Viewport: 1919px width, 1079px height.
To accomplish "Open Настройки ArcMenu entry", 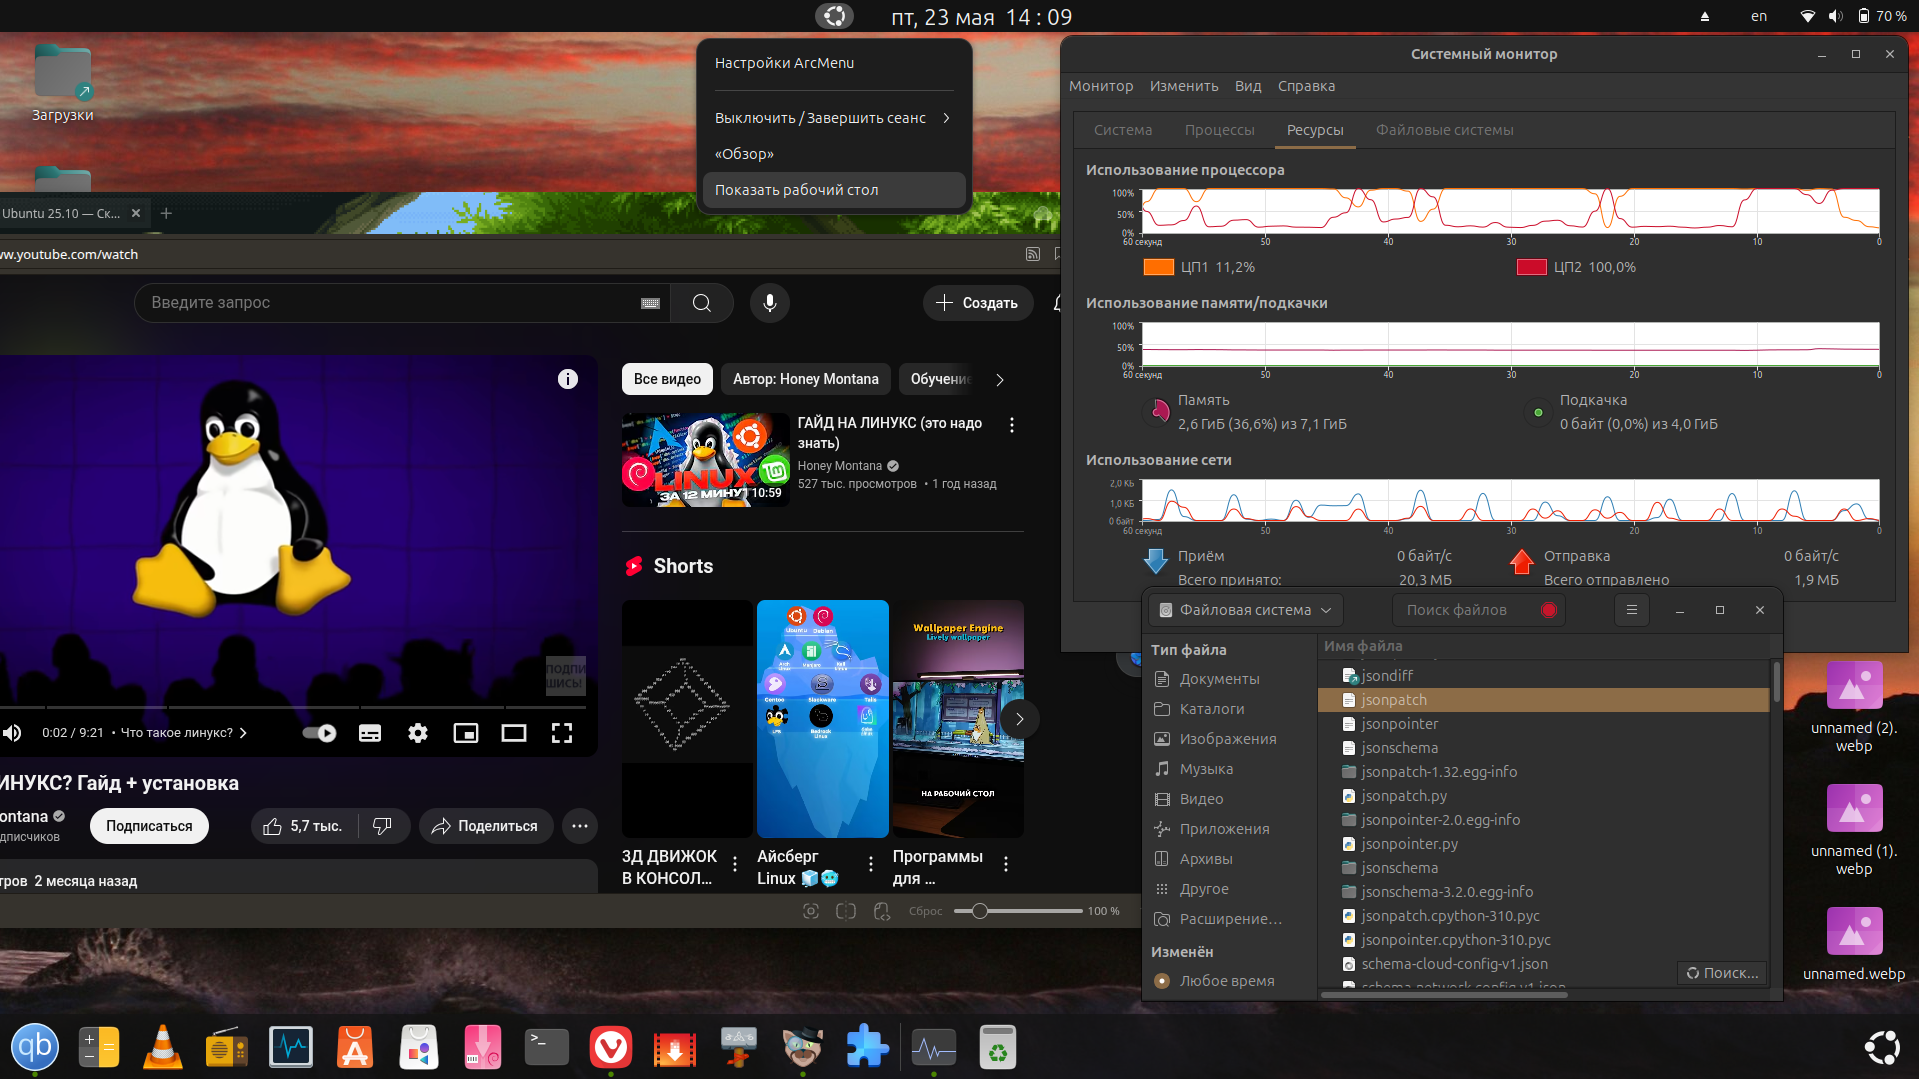I will (x=833, y=63).
